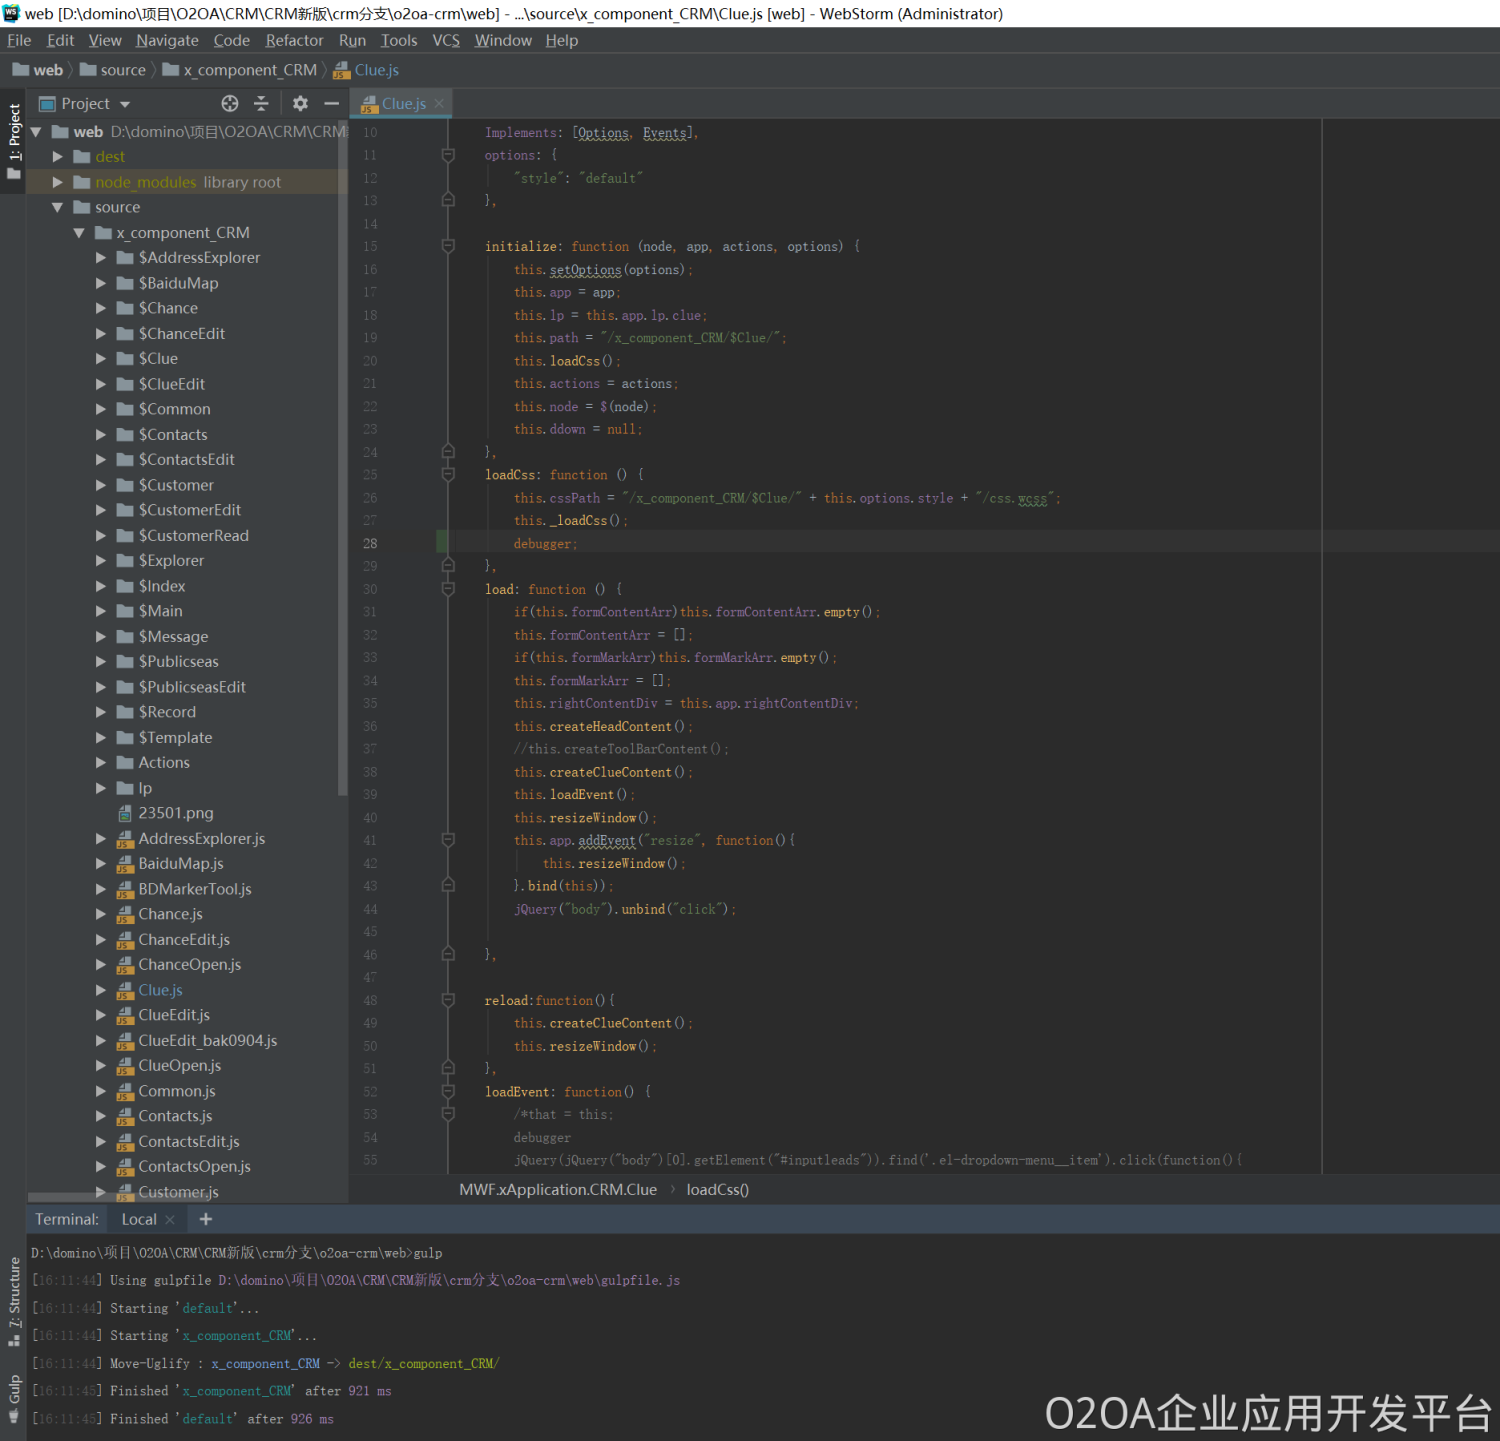Click loadCss() in the editor breadcrumb
Image resolution: width=1500 pixels, height=1441 pixels.
coord(717,1190)
